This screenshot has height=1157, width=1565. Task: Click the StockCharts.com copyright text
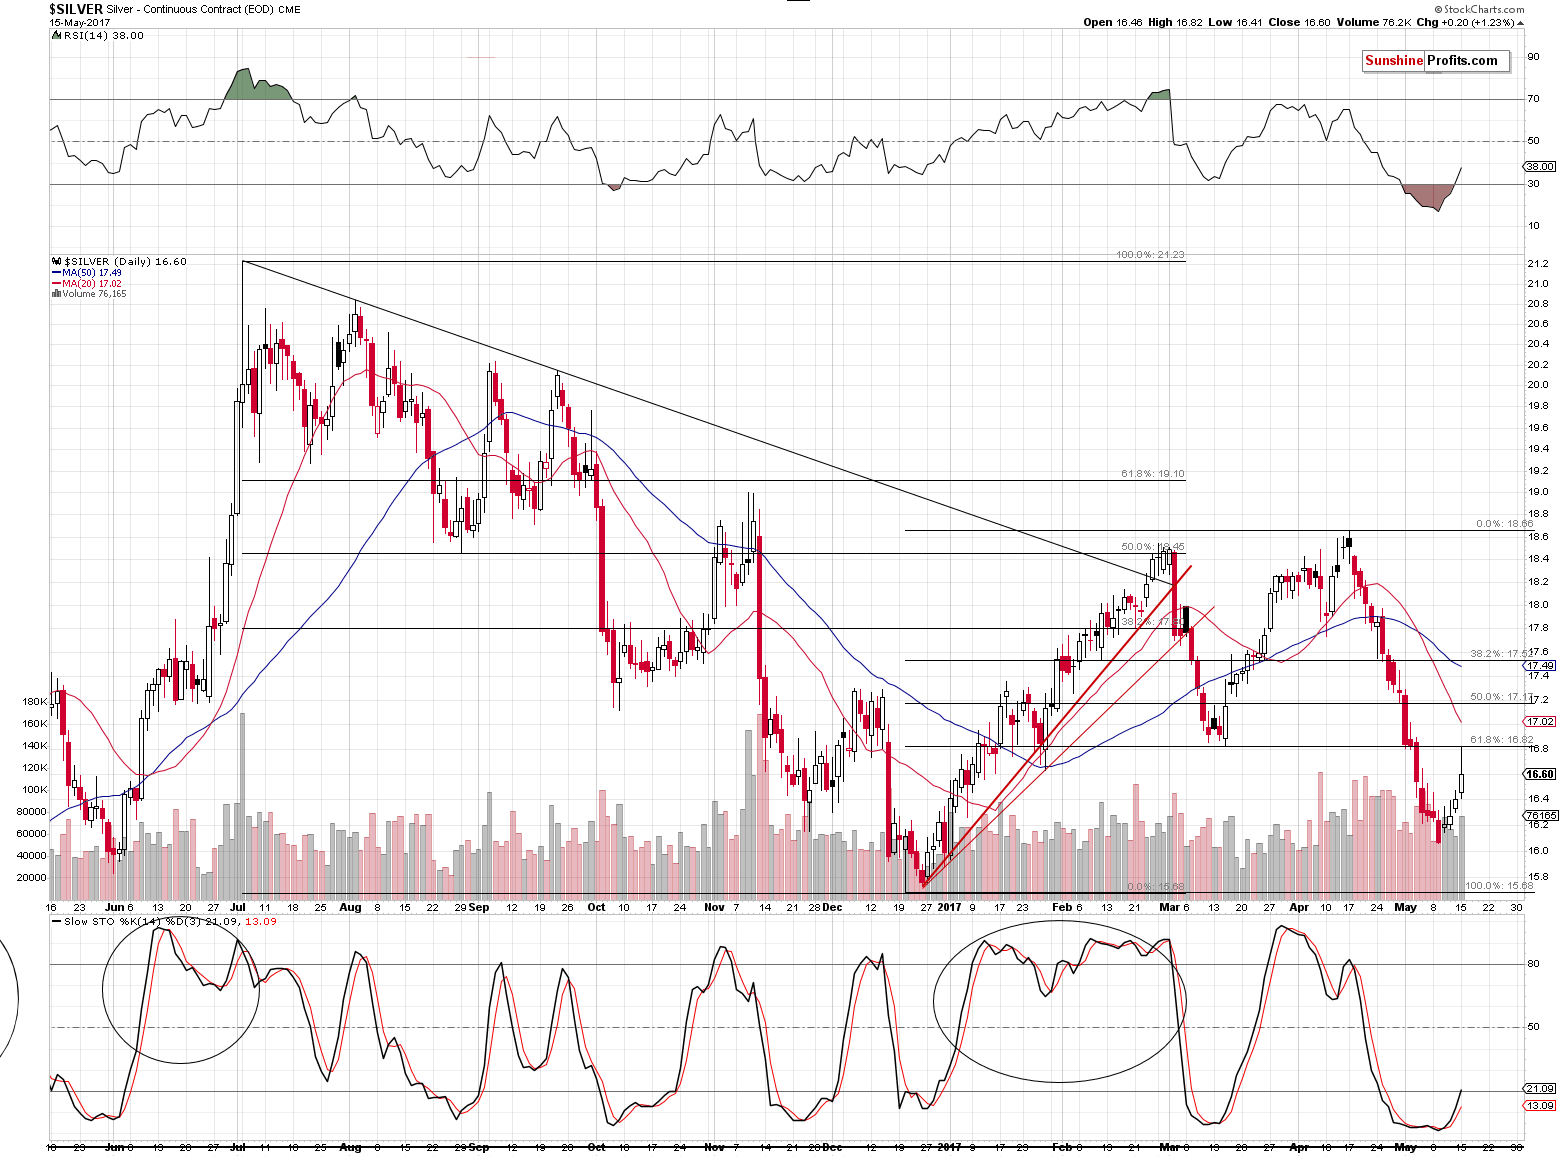tap(1478, 9)
